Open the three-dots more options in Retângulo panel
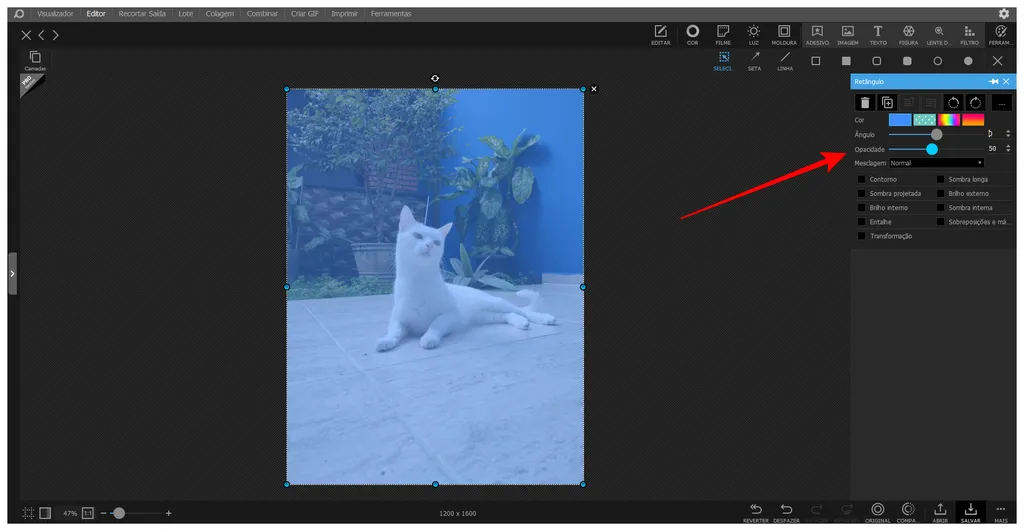The image size is (1024, 531). tap(1001, 103)
